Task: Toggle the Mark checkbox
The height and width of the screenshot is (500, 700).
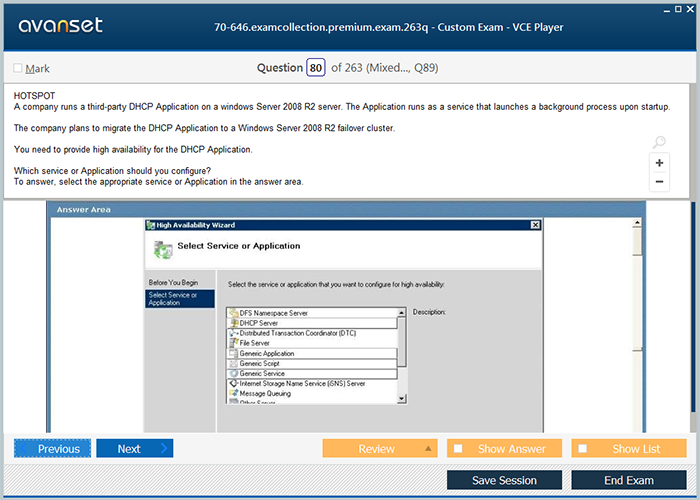Action: (18, 68)
